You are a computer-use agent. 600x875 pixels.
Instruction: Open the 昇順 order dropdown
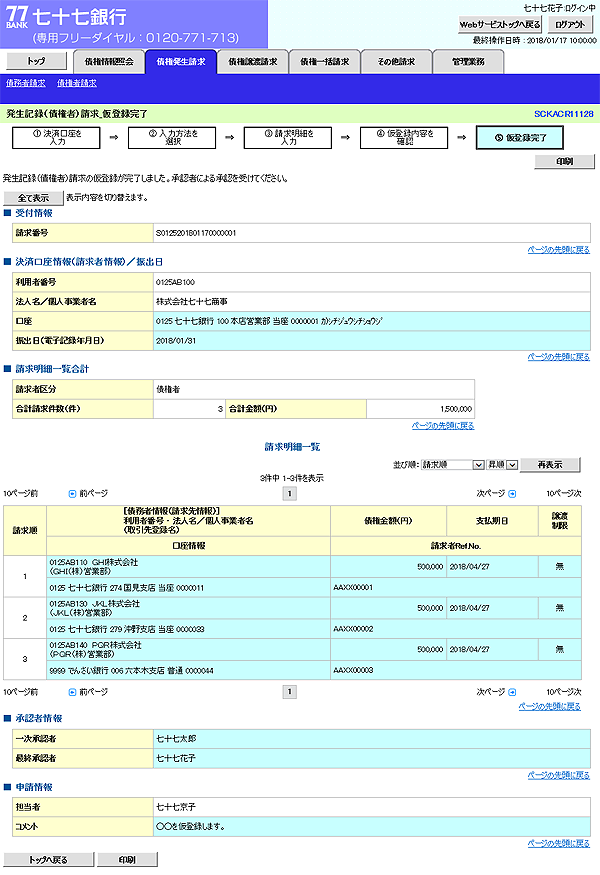(503, 465)
